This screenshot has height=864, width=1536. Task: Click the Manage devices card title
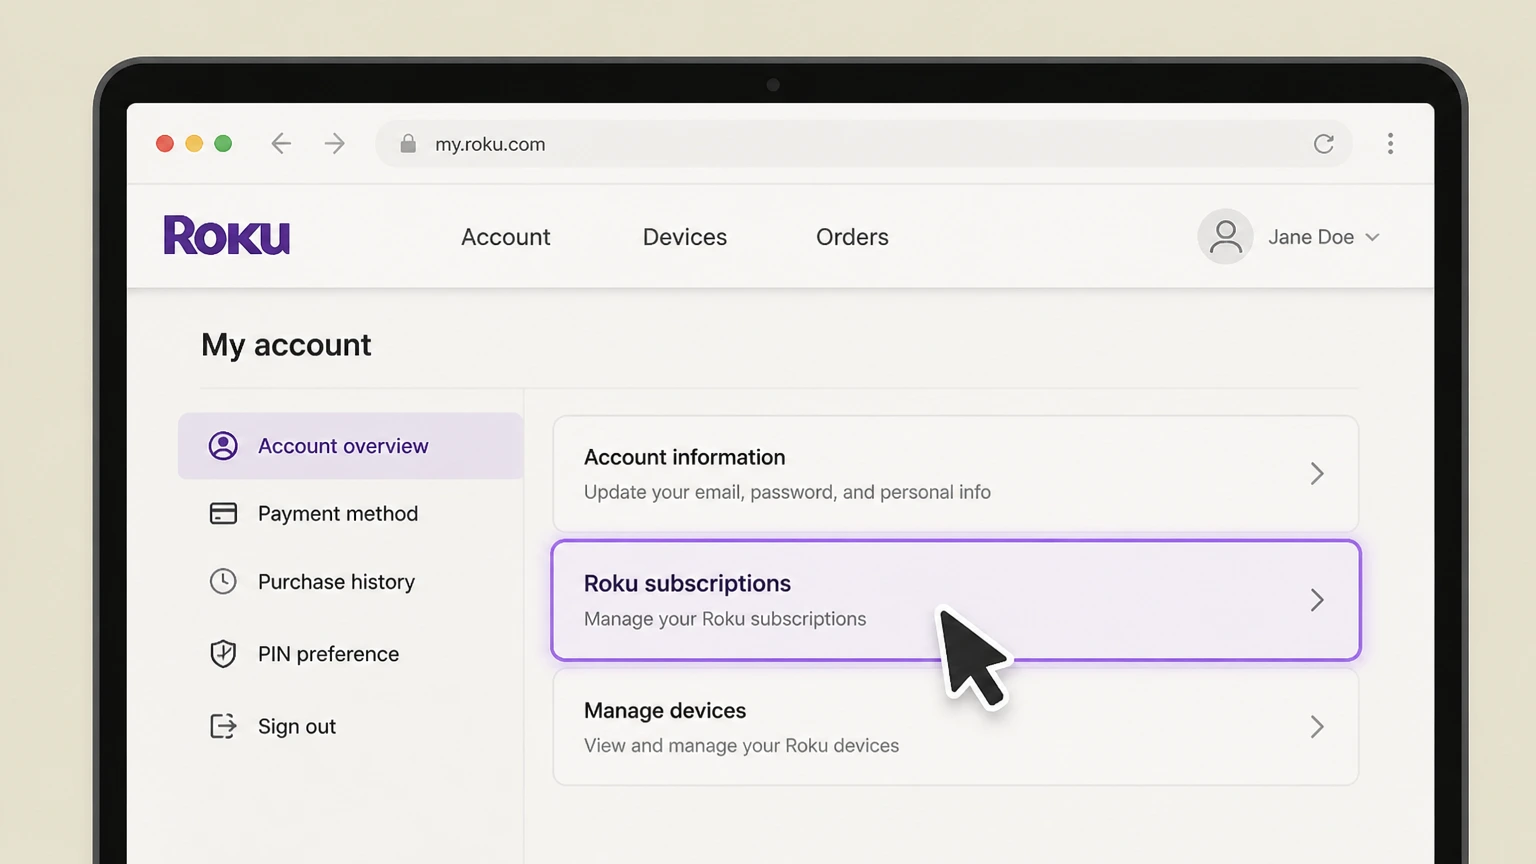[x=665, y=711]
